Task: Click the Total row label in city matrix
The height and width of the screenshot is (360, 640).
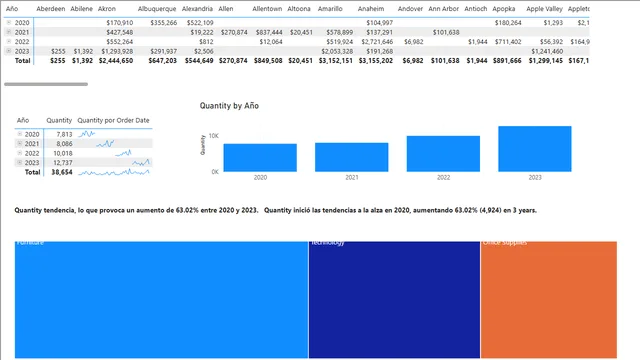Action: [x=22, y=61]
